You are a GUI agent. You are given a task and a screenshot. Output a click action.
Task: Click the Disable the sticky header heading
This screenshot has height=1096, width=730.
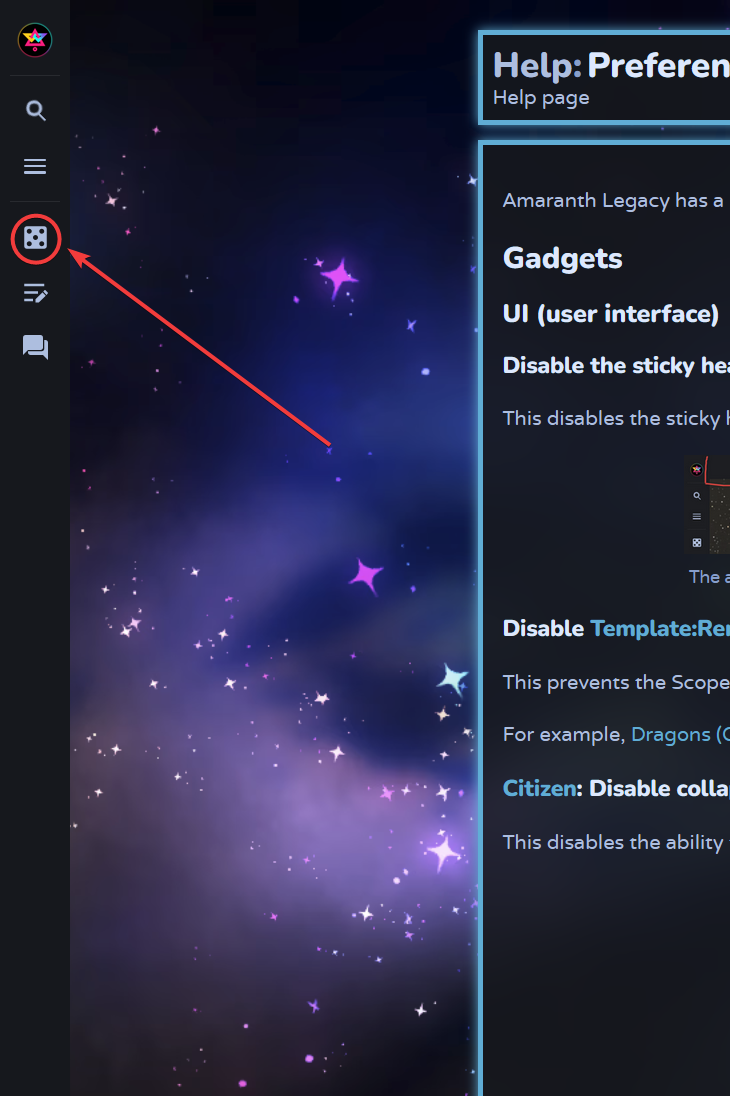pos(615,365)
